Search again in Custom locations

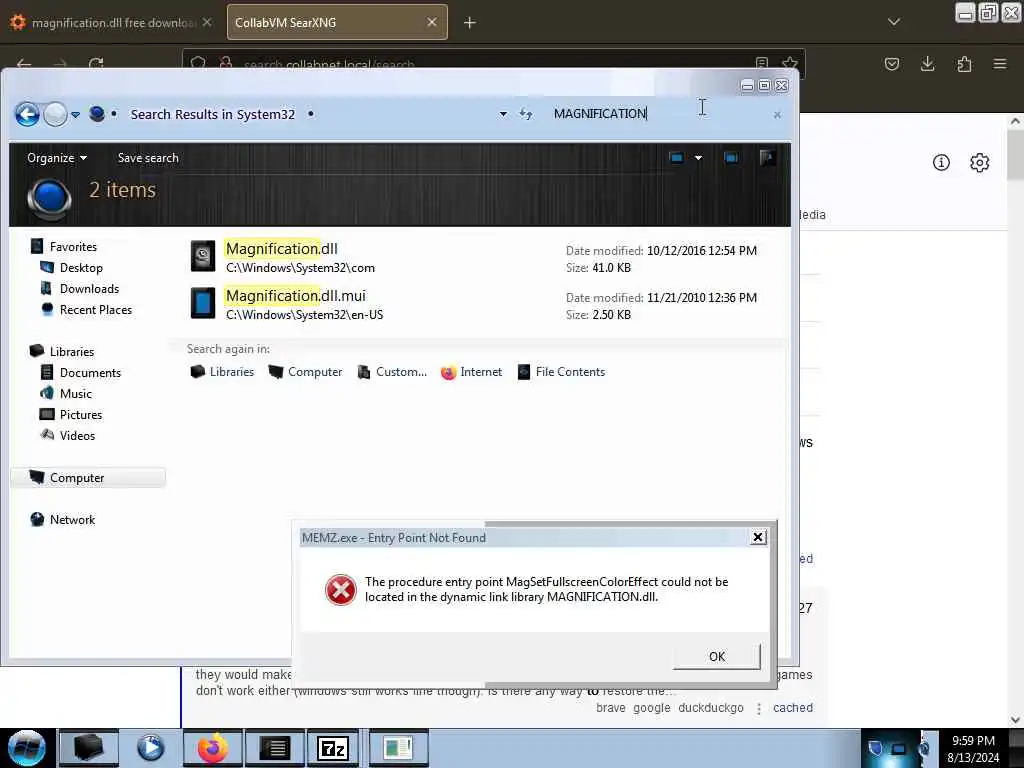tap(392, 372)
